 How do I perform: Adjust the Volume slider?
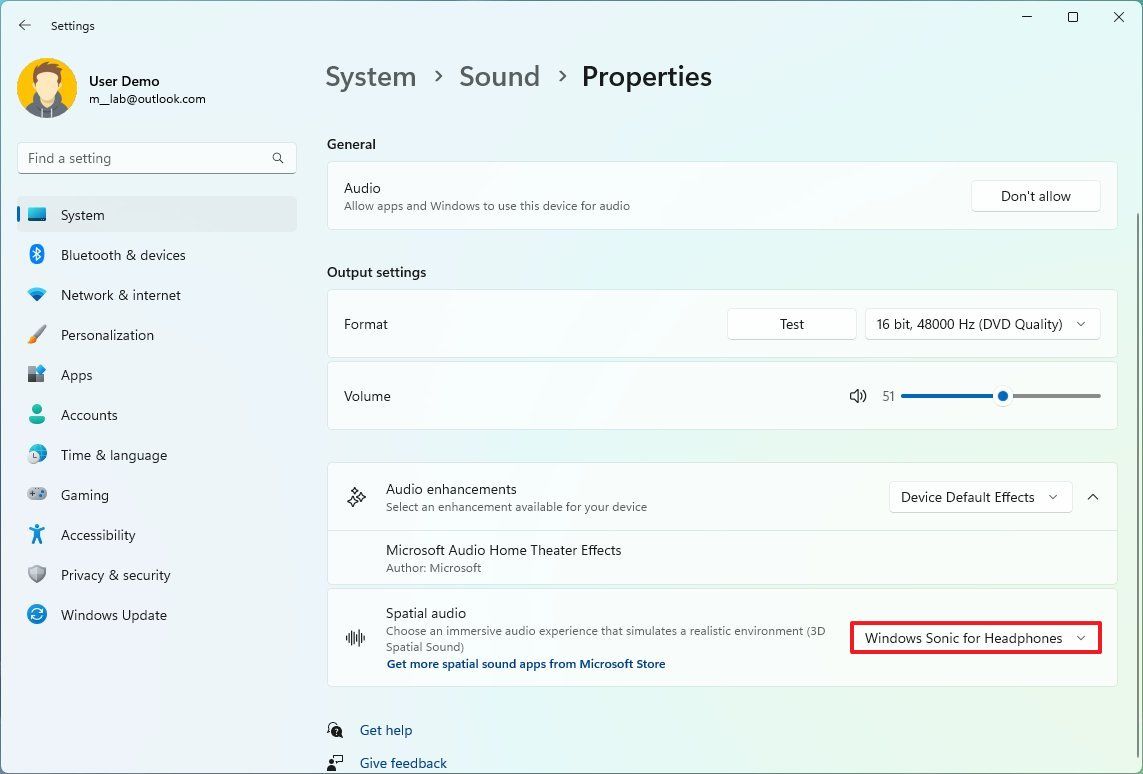pyautogui.click(x=1002, y=396)
